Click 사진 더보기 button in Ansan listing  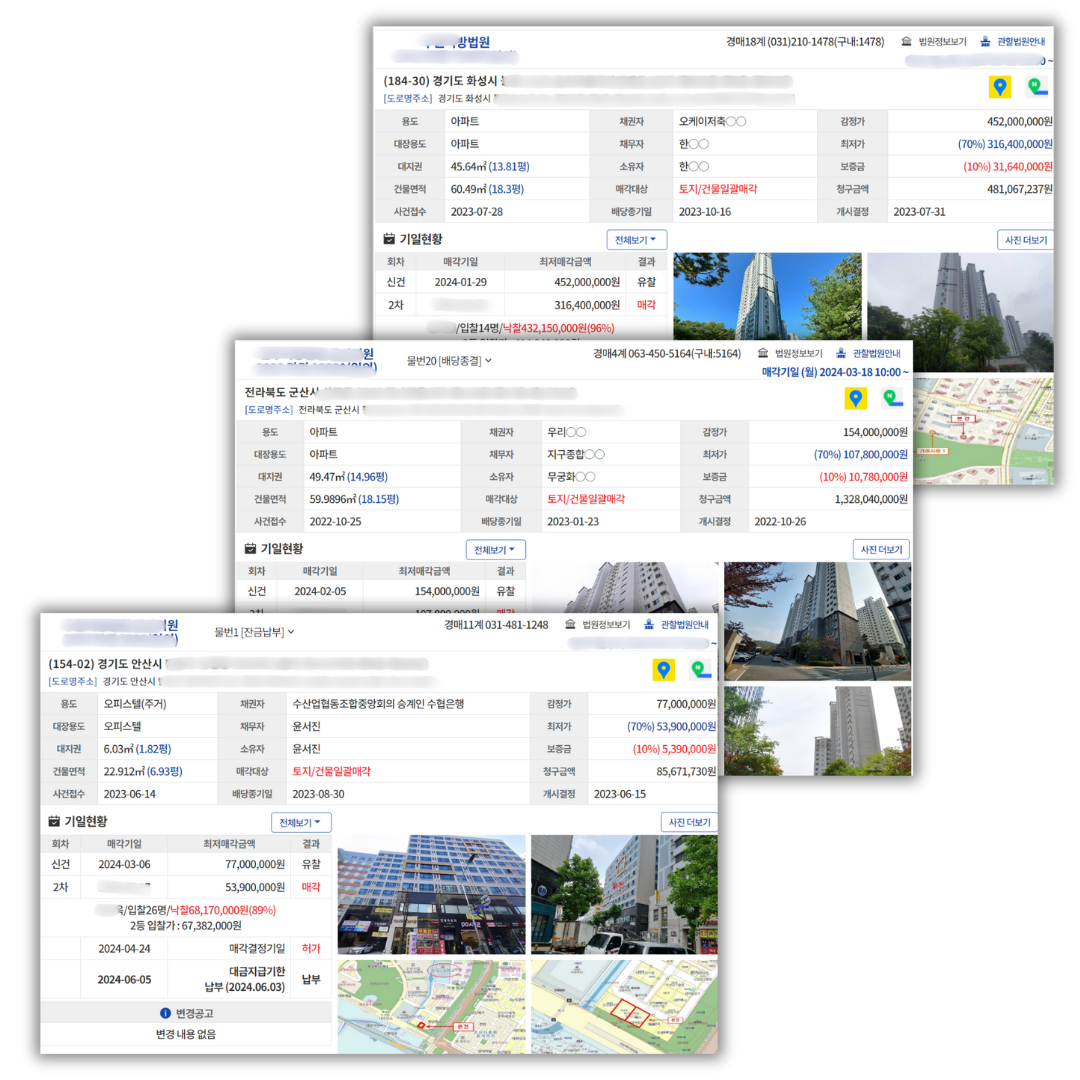tap(688, 822)
